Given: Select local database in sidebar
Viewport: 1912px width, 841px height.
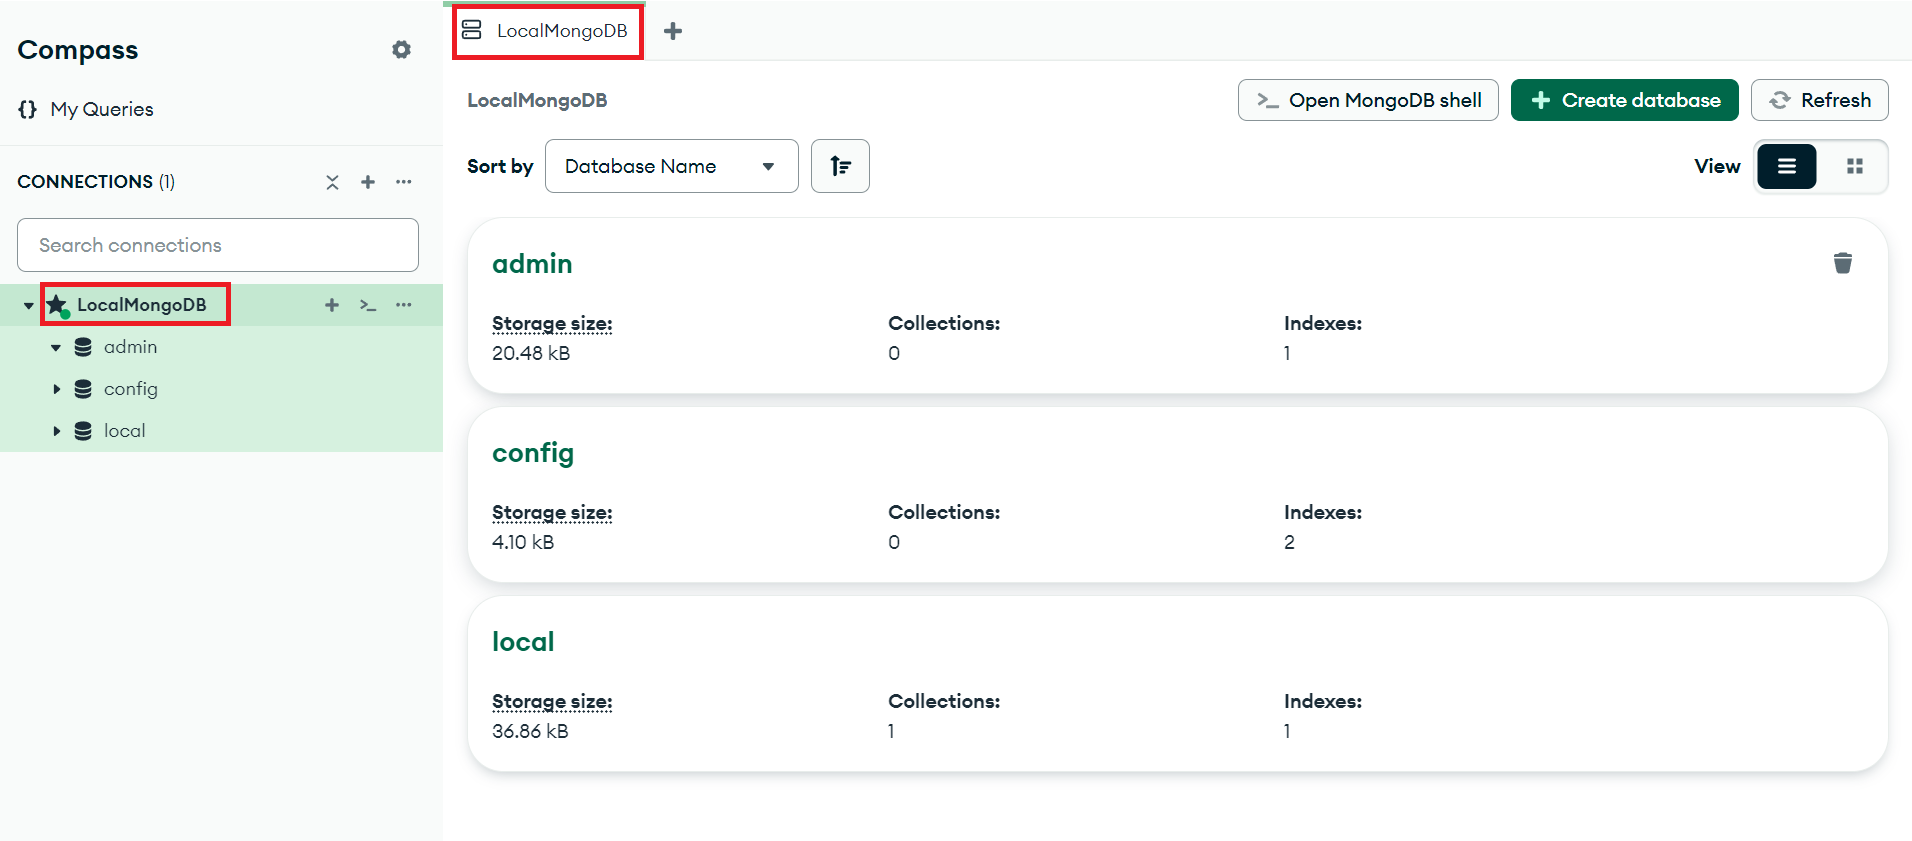Looking at the screenshot, I should [x=124, y=431].
